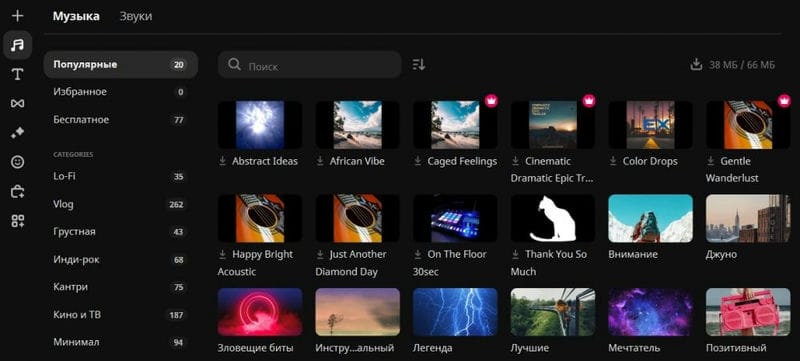Click the 262 count next to Vlog
This screenshot has width=800, height=361.
point(177,205)
